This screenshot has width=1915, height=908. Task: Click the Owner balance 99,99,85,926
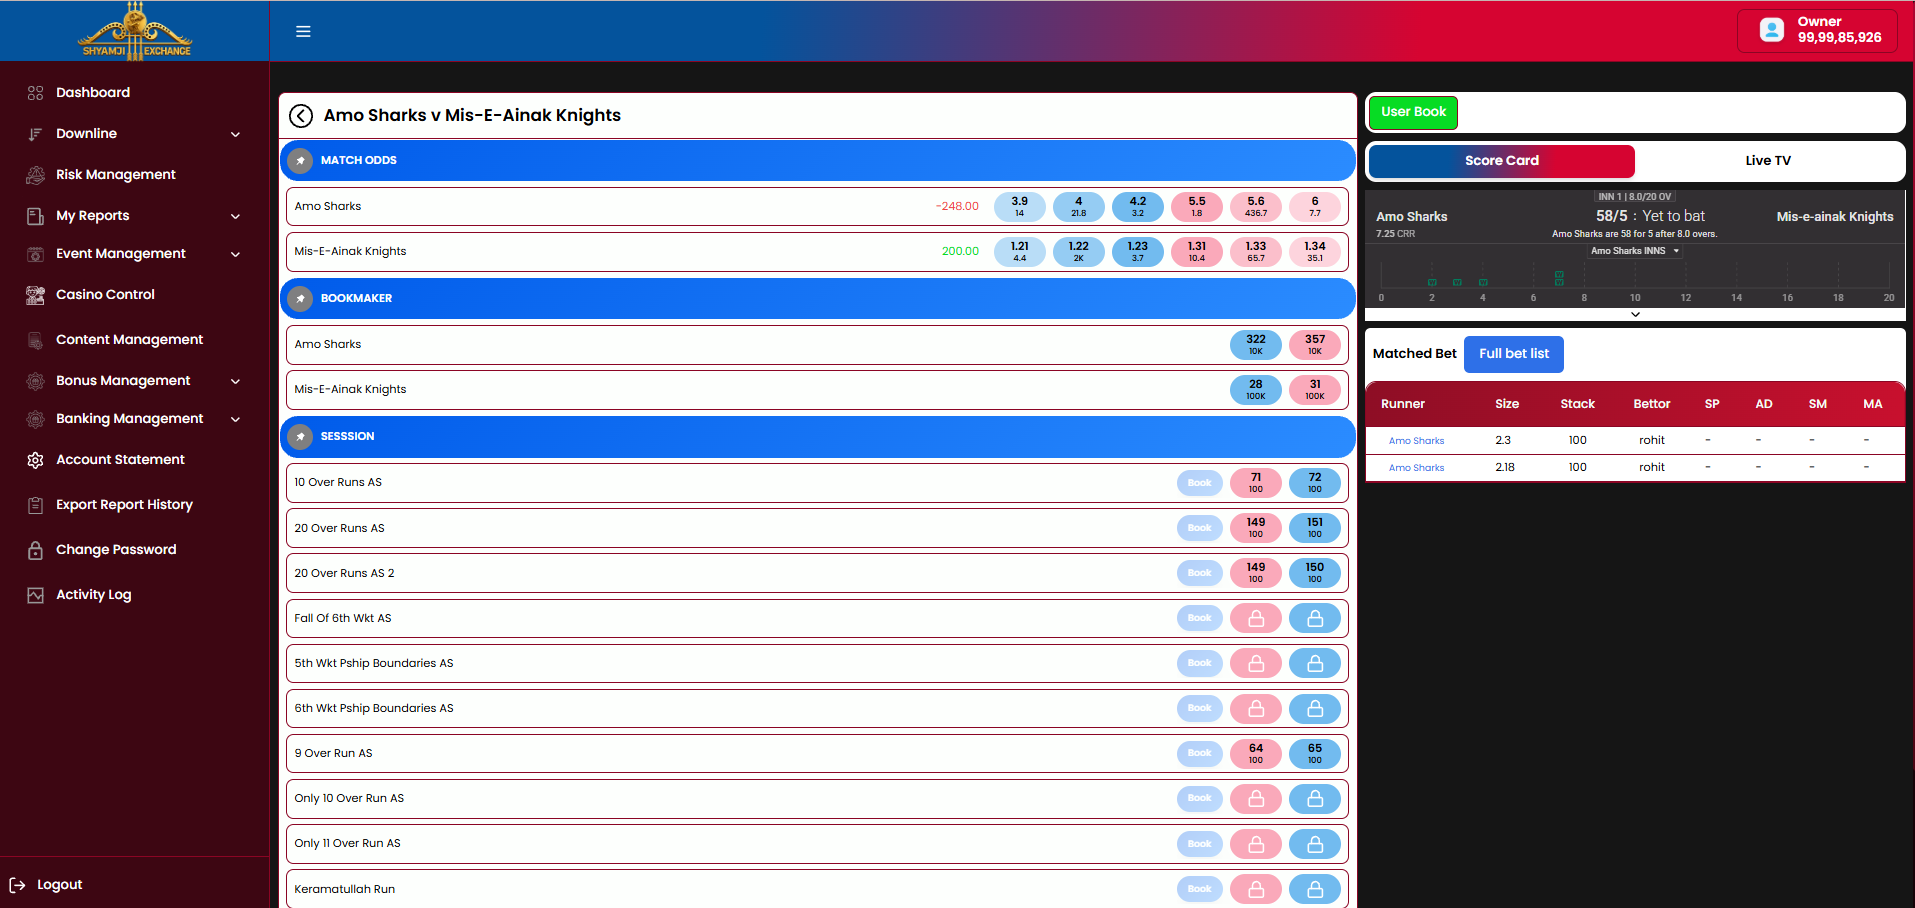1839,38
